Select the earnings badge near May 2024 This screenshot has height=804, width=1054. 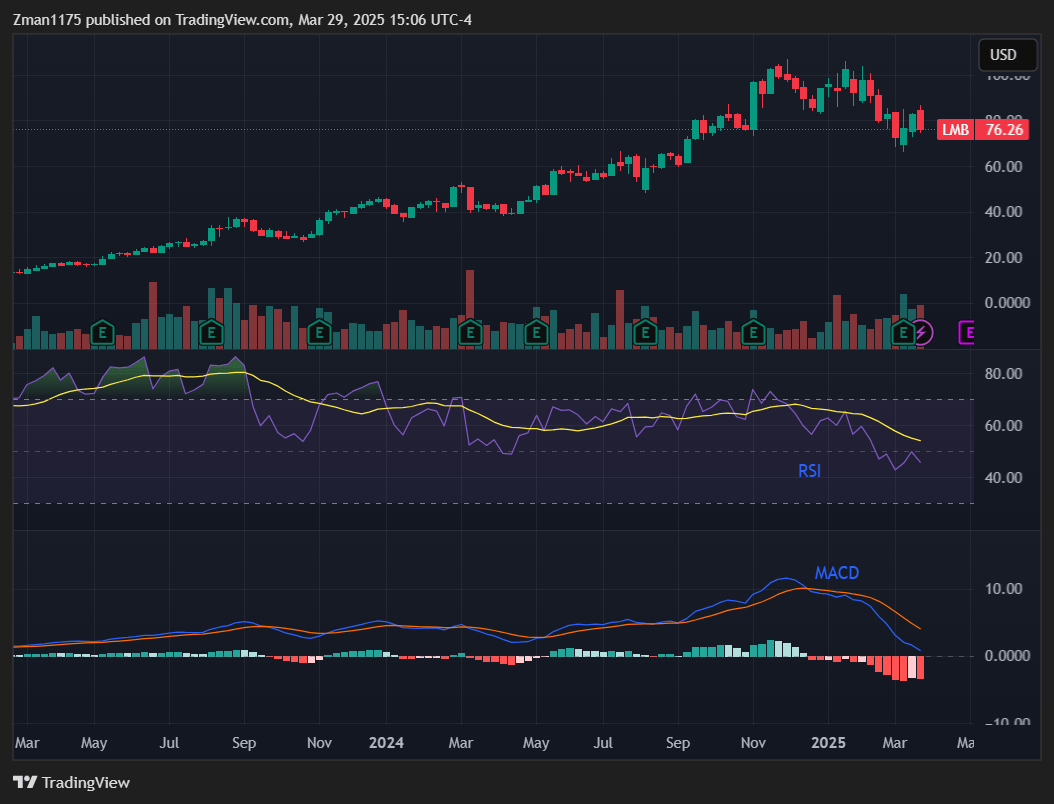click(x=538, y=331)
